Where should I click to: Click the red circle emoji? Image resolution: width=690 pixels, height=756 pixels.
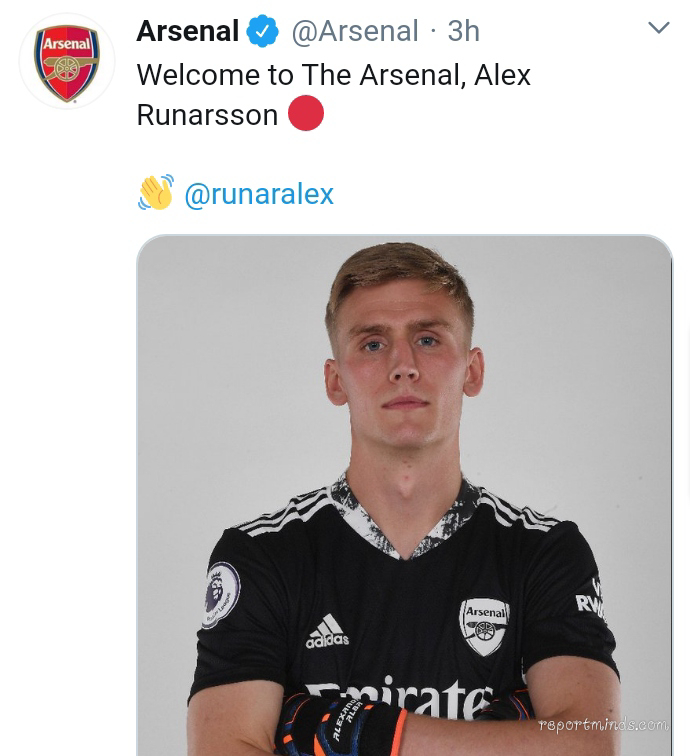[x=306, y=114]
